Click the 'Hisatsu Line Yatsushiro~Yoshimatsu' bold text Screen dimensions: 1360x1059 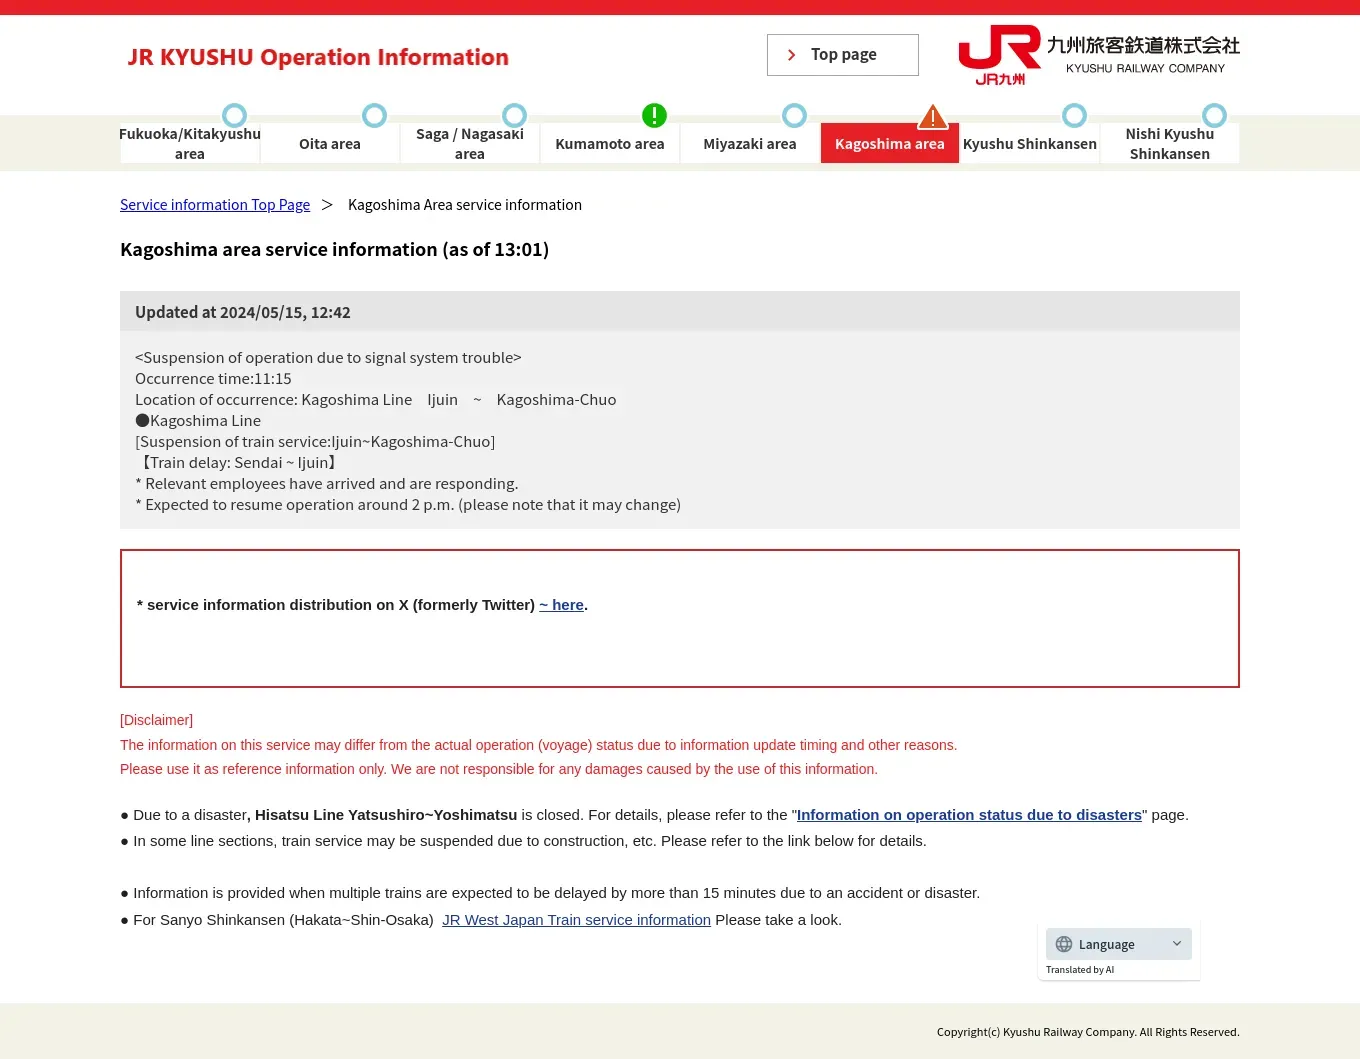386,815
